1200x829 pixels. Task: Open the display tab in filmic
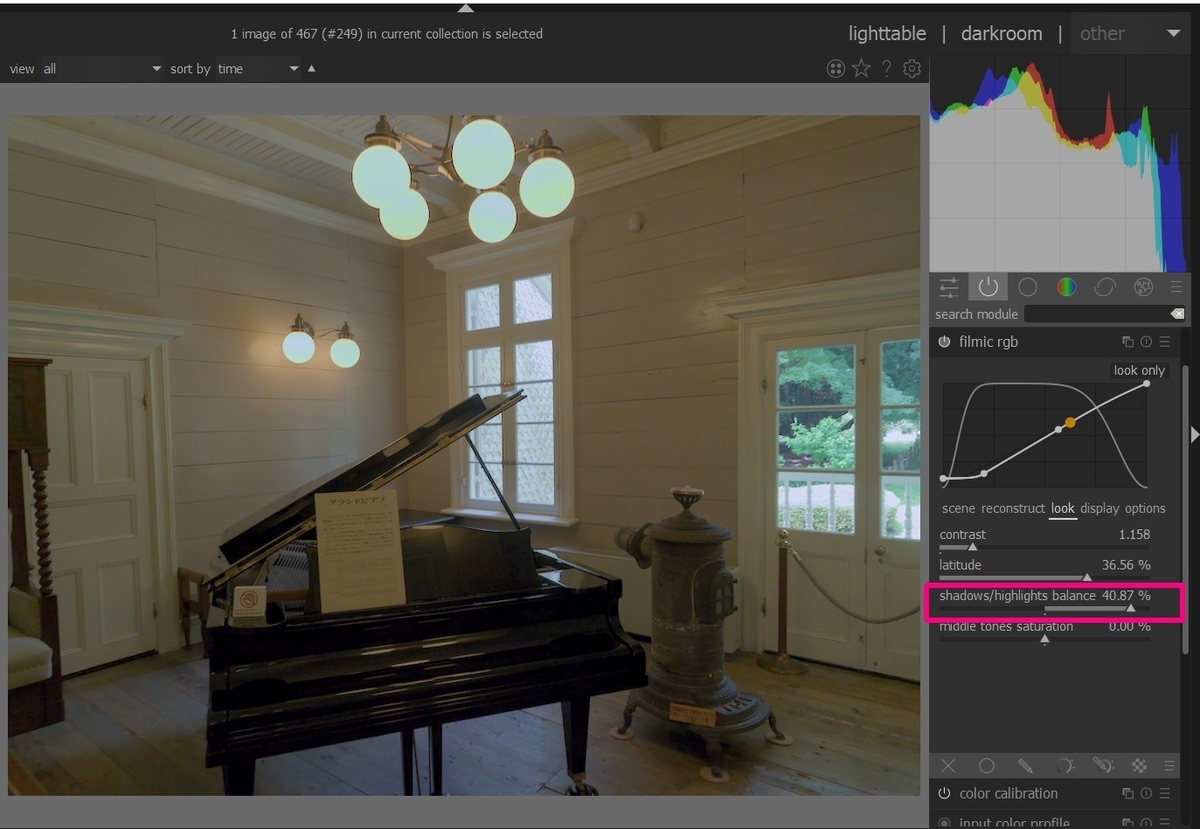point(1099,508)
